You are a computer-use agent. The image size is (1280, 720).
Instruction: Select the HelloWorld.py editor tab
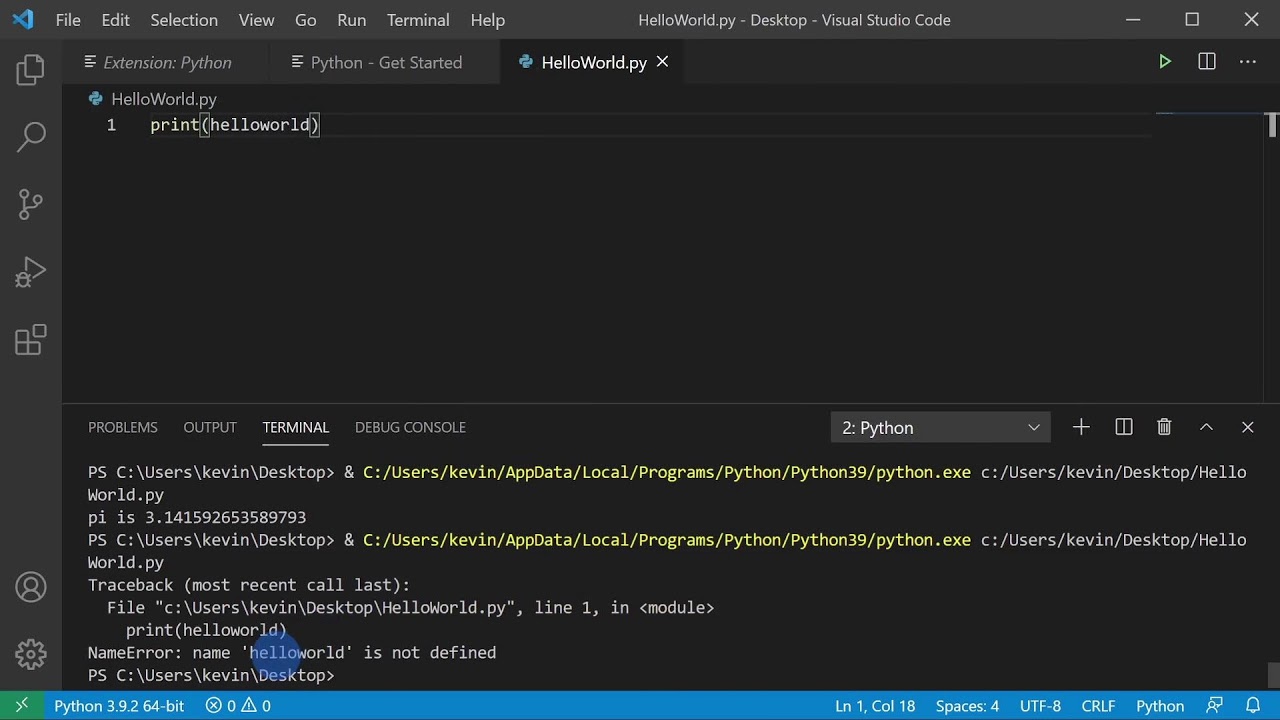pos(593,62)
